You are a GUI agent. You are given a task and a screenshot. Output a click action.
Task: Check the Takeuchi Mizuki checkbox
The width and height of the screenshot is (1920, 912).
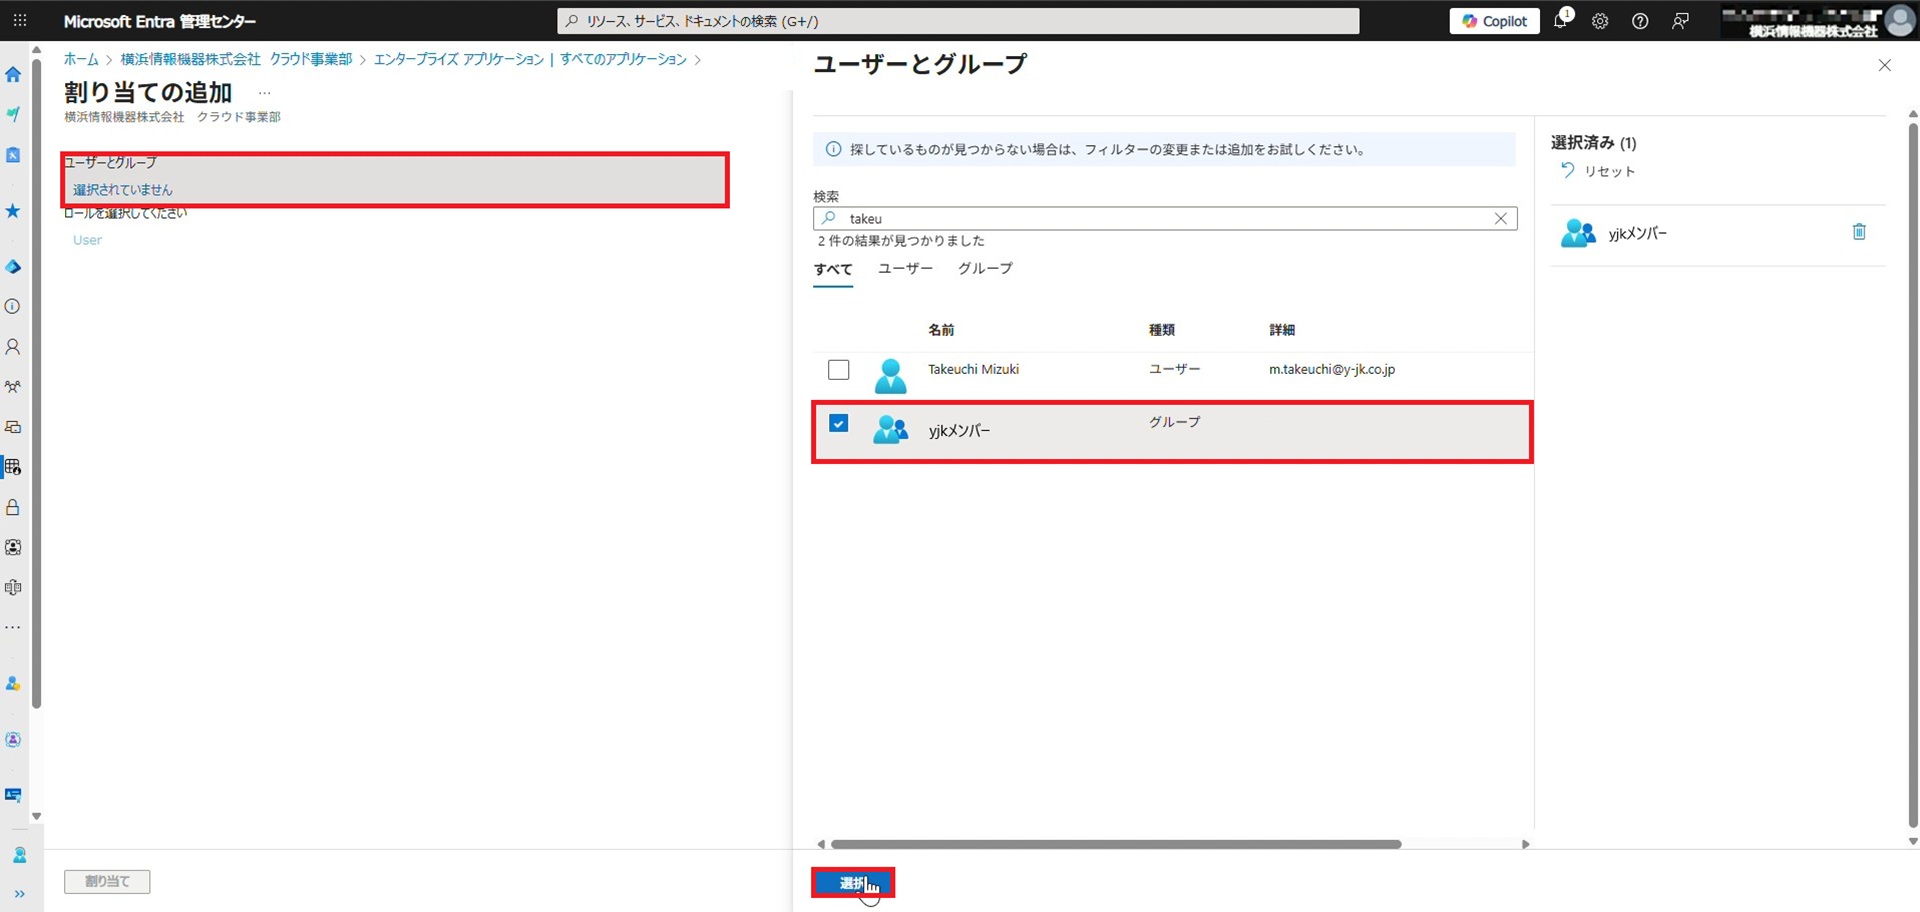(x=838, y=370)
